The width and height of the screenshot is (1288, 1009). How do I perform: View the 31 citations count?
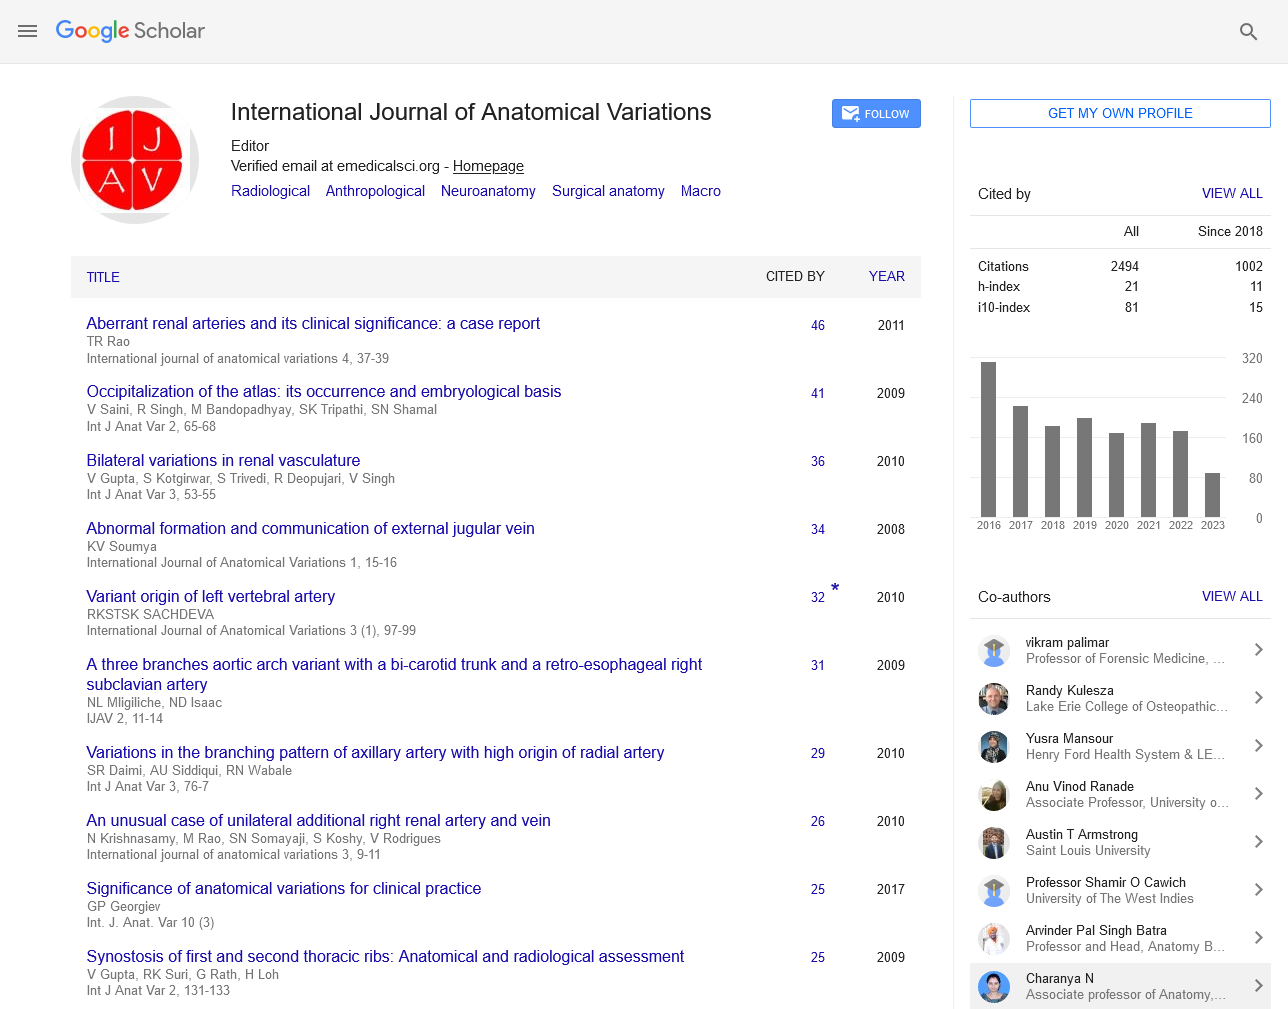(x=818, y=665)
